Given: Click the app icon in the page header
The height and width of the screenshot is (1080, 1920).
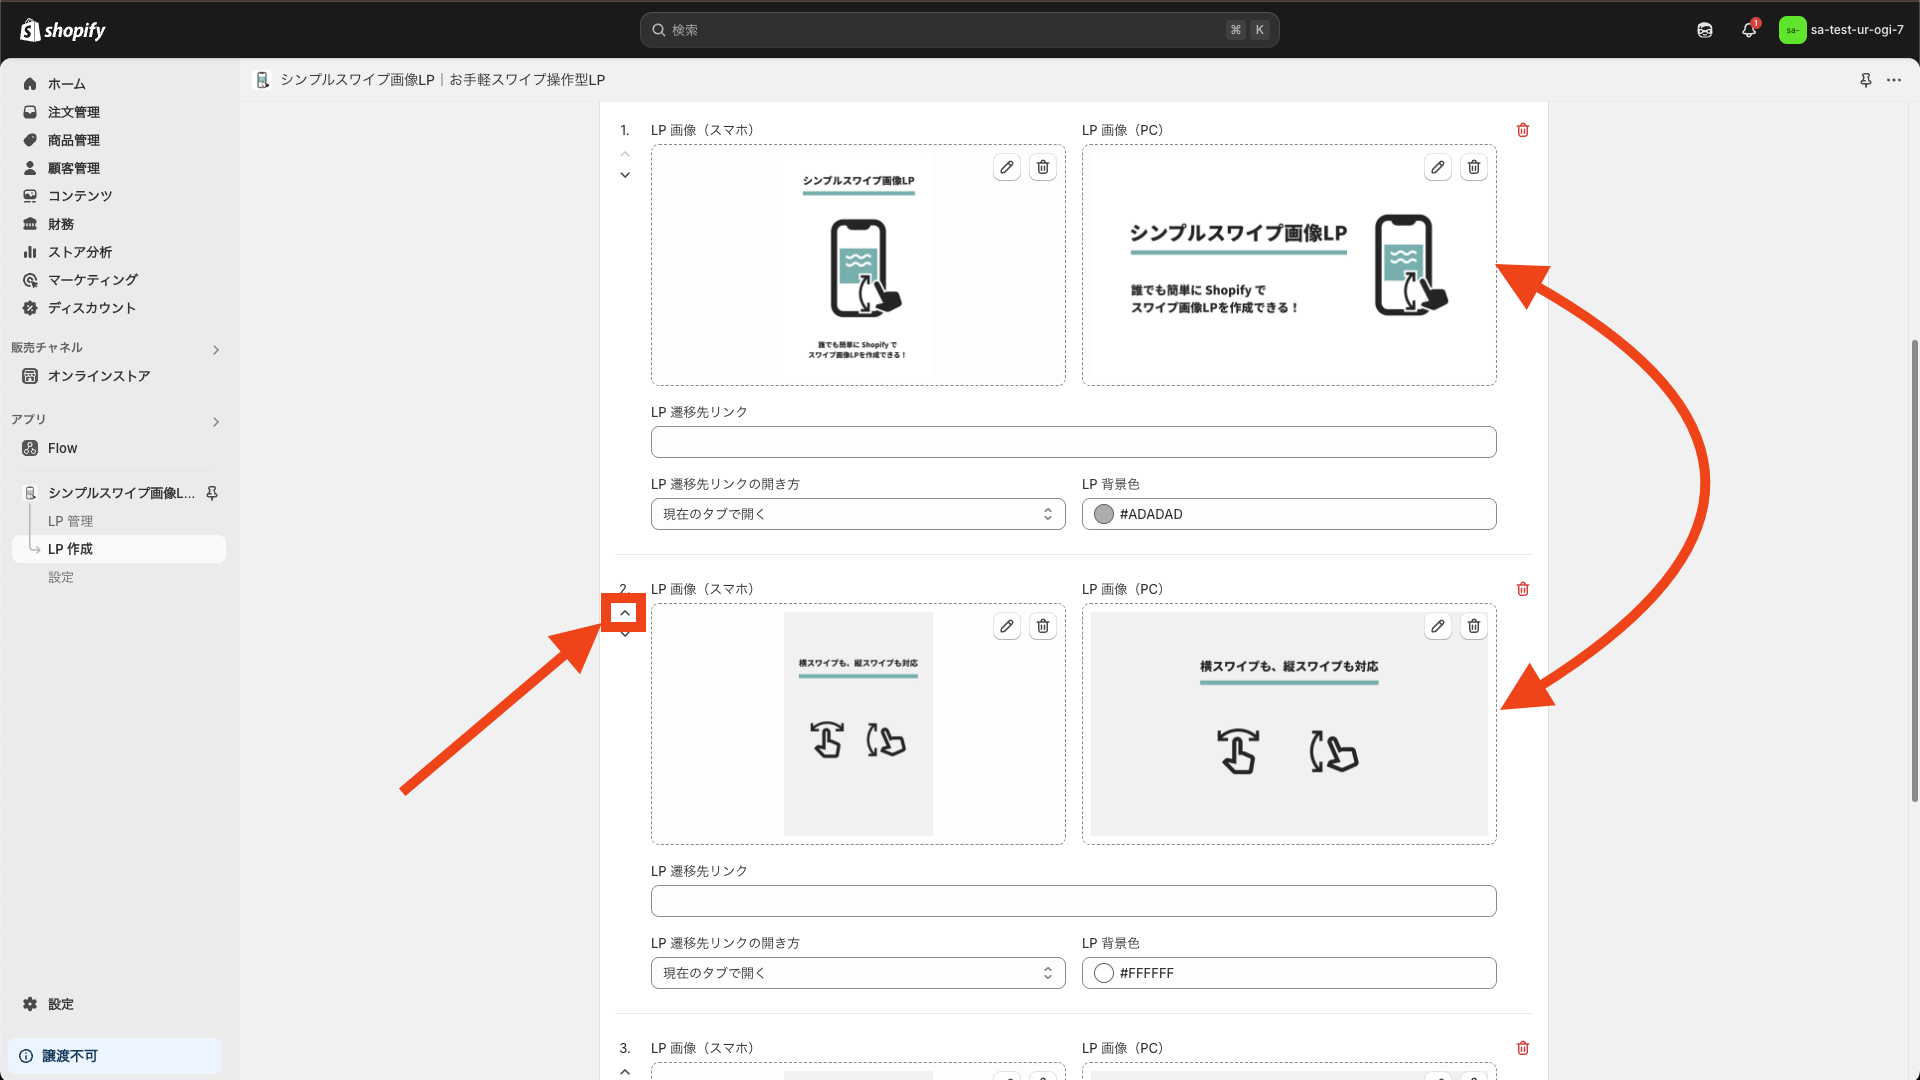Looking at the screenshot, I should pos(263,80).
